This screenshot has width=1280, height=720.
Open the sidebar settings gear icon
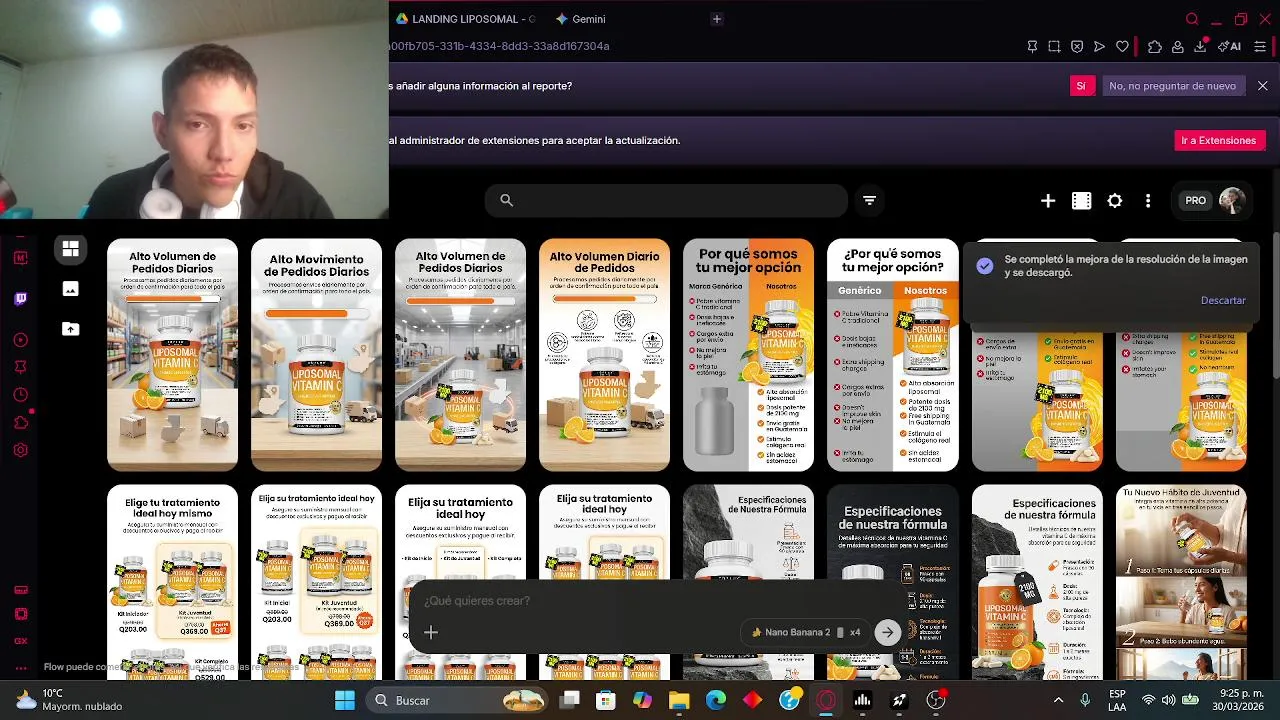20,450
